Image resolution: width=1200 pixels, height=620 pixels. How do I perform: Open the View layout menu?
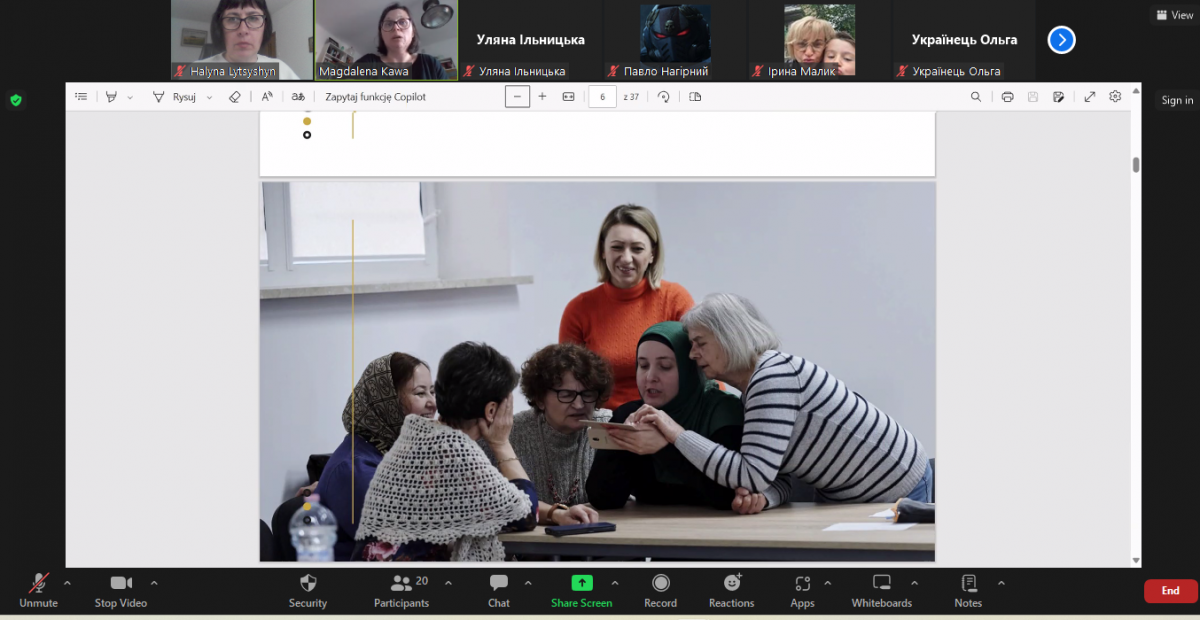pos(1174,15)
